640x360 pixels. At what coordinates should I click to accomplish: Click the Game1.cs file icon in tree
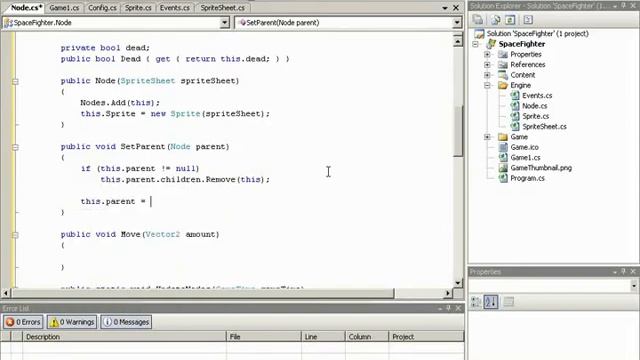coord(503,158)
